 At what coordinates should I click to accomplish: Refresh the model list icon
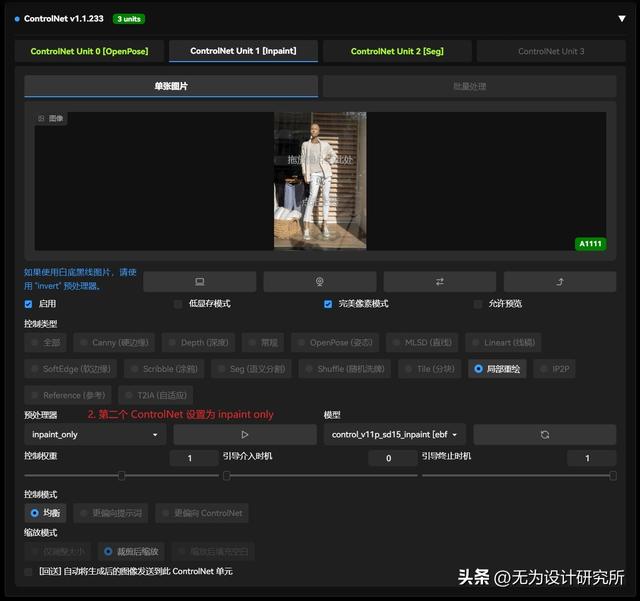pyautogui.click(x=544, y=435)
